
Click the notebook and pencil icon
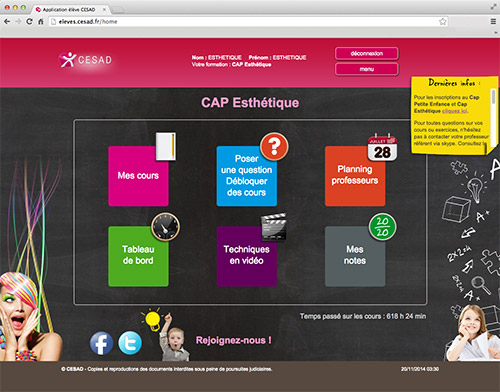[166, 146]
